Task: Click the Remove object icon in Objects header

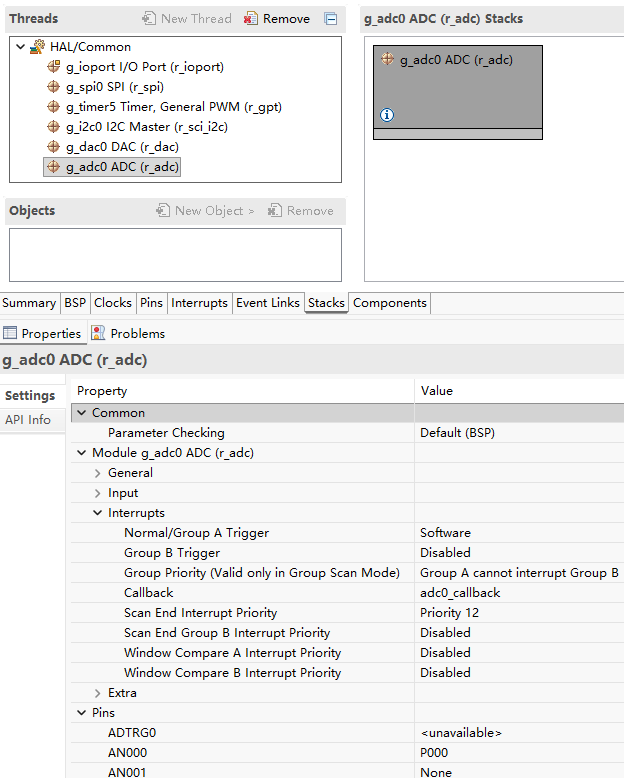Action: point(275,210)
